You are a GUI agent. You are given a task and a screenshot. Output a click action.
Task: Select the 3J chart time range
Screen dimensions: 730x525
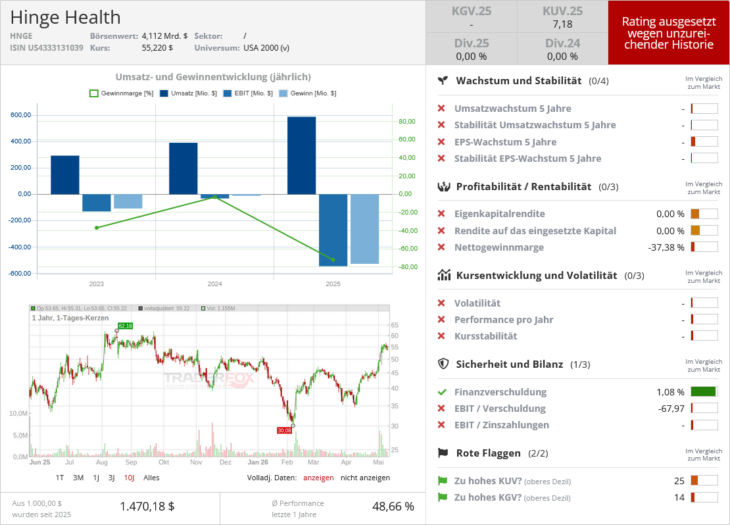[111, 478]
